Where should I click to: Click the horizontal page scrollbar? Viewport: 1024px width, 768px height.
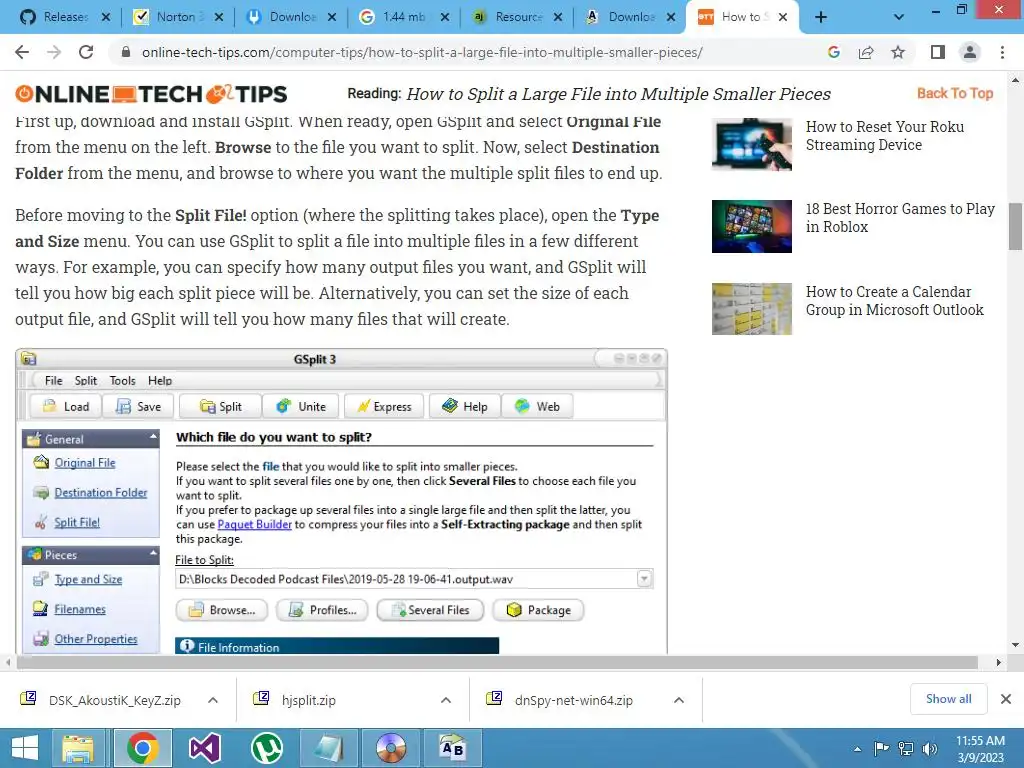(498, 662)
